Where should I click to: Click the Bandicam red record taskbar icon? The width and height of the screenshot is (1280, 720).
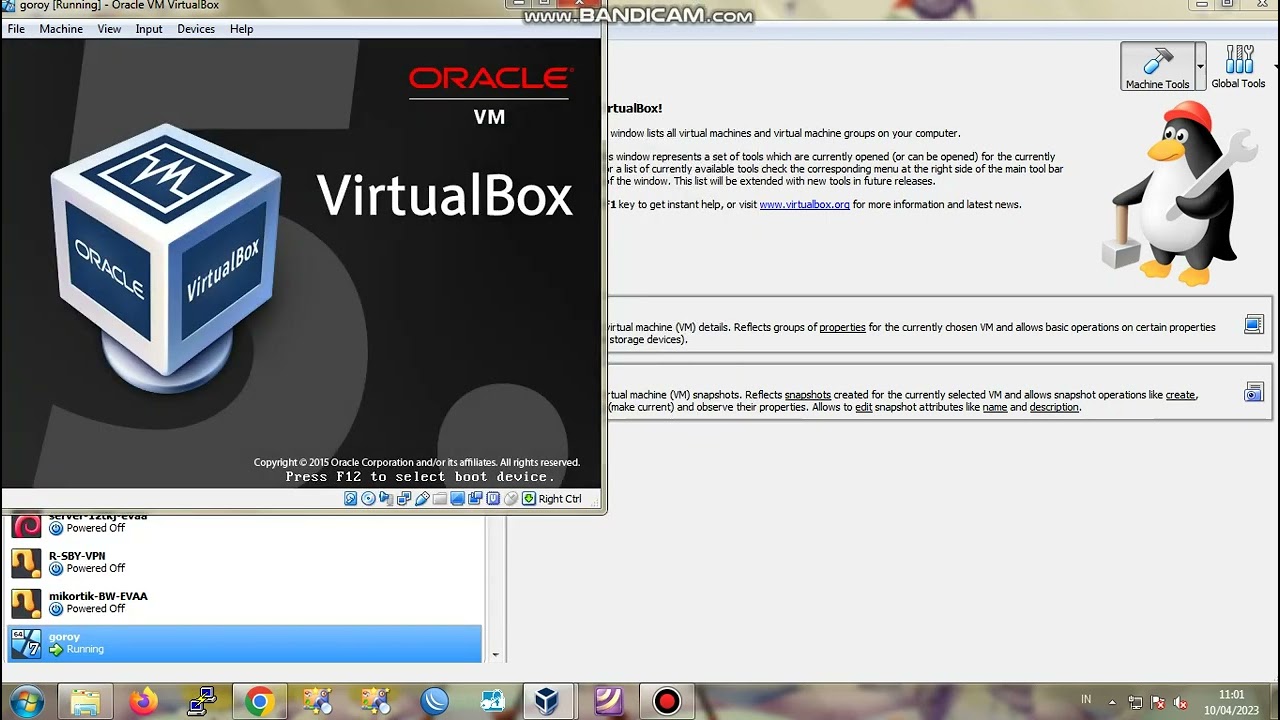(666, 702)
